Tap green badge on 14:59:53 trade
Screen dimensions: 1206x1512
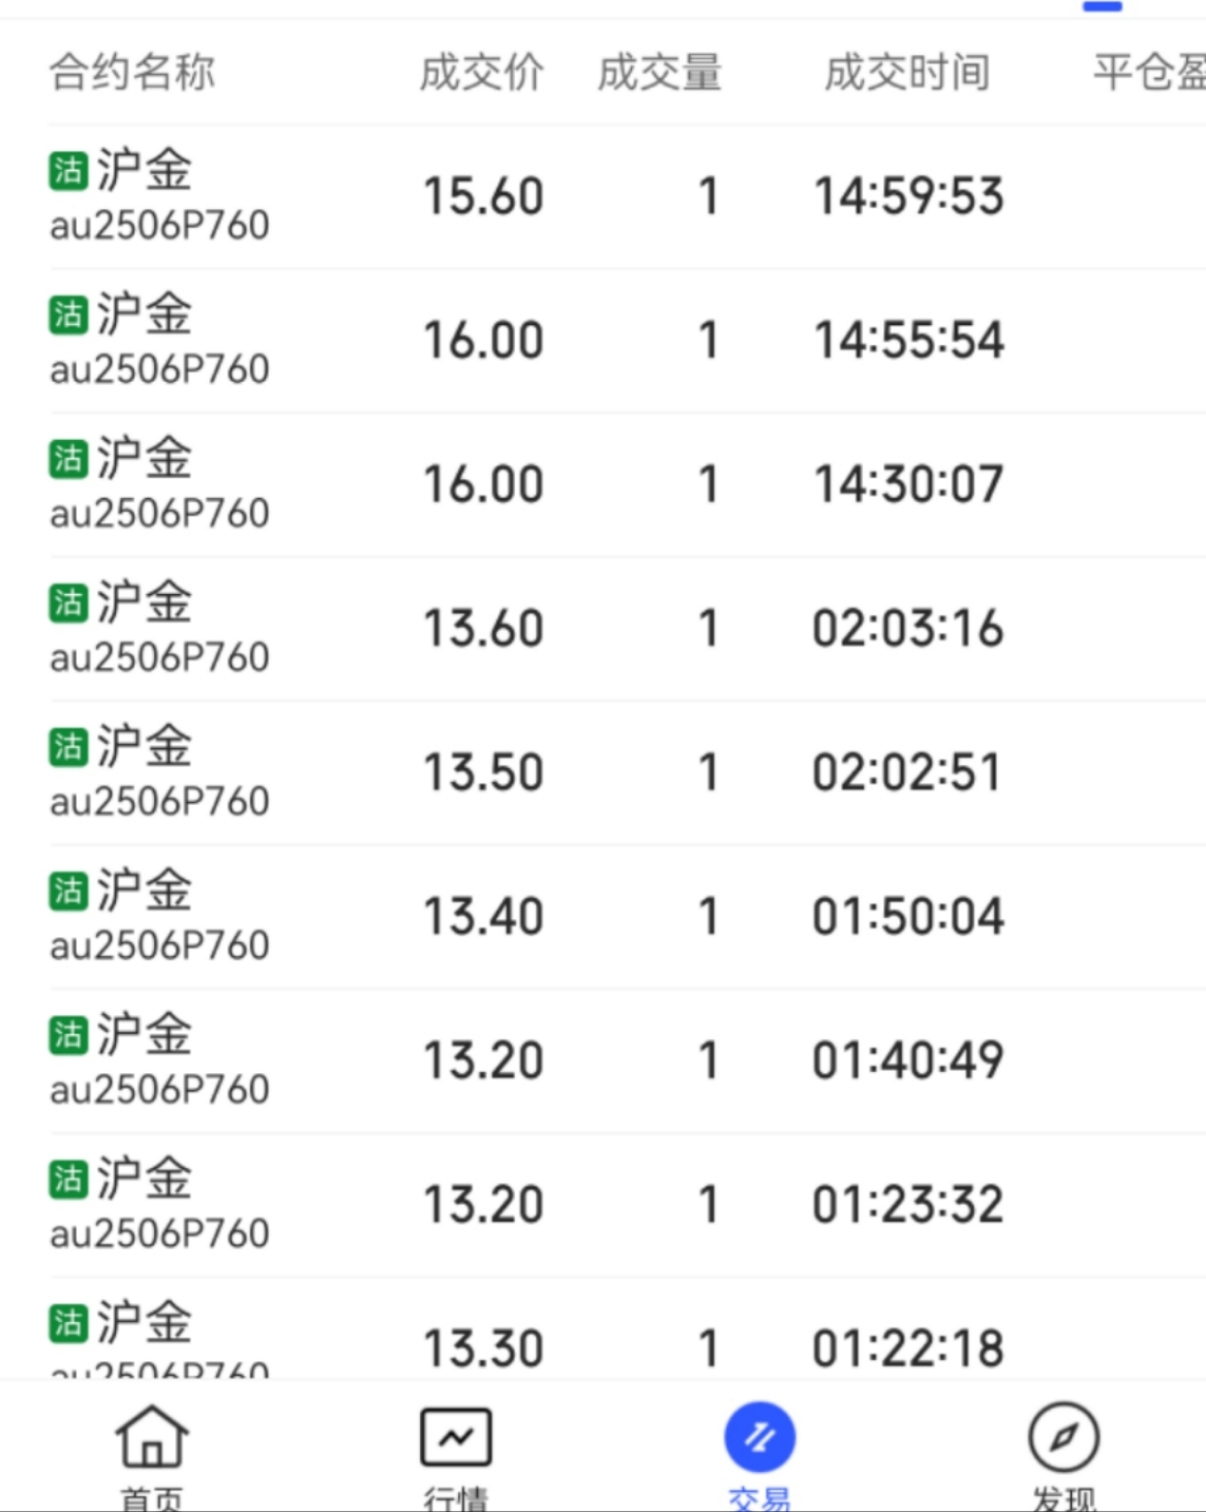click(x=69, y=170)
